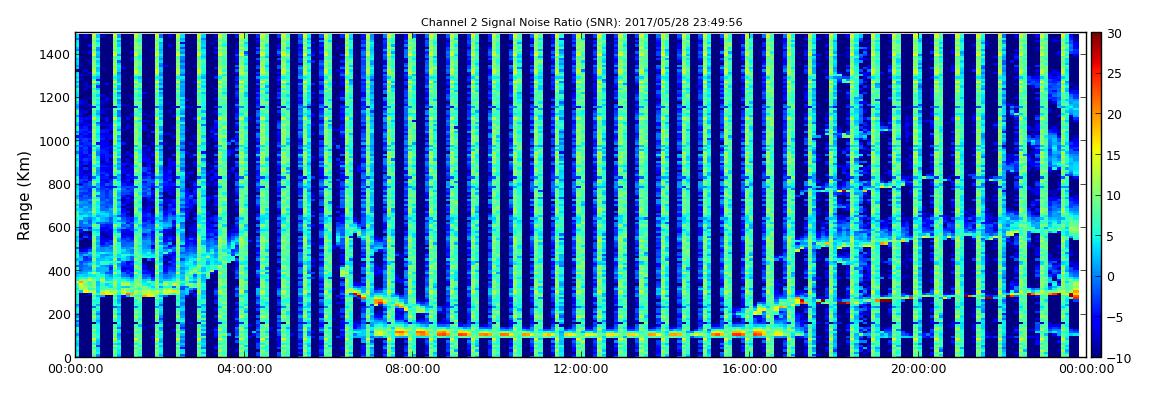The image size is (1150, 407).
Task: Click the 12:00:00 time tick label
Action: pos(579,369)
